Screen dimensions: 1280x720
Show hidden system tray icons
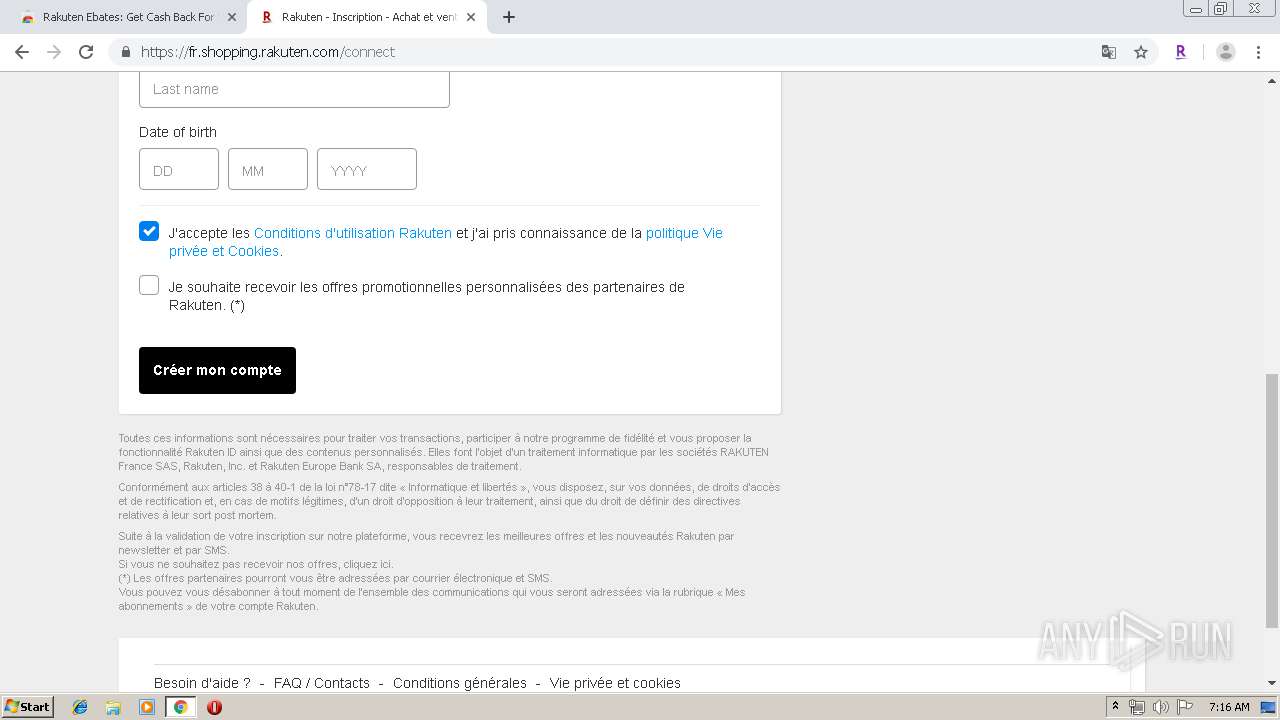point(1115,707)
